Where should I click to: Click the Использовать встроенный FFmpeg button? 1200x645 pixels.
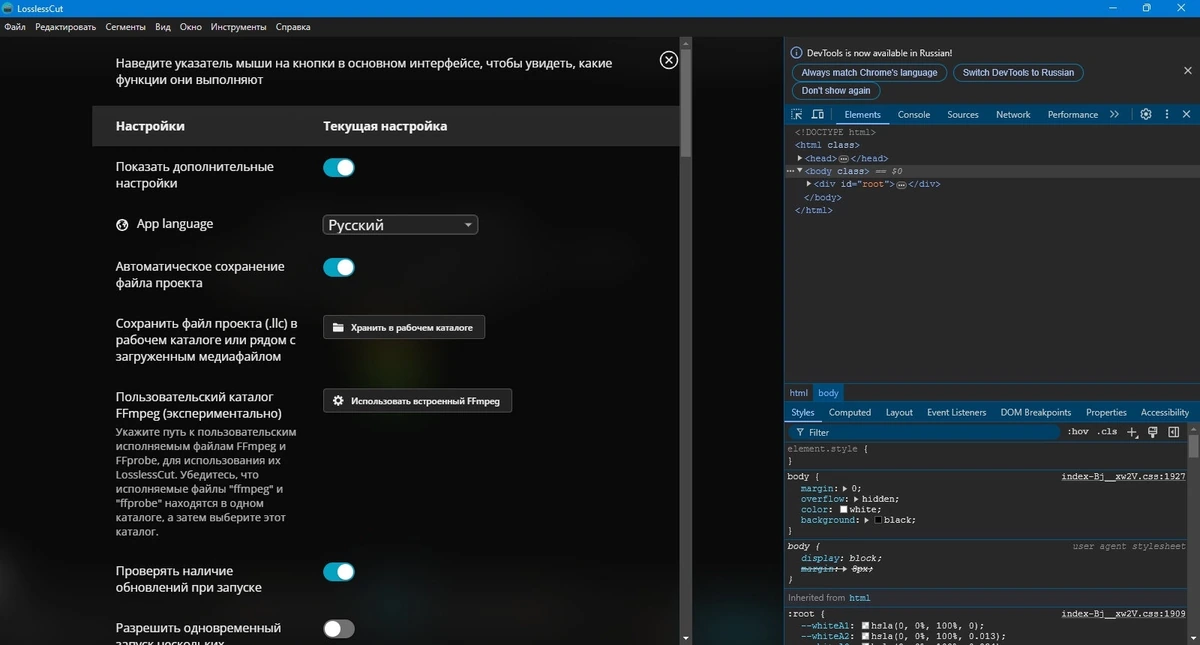click(418, 401)
